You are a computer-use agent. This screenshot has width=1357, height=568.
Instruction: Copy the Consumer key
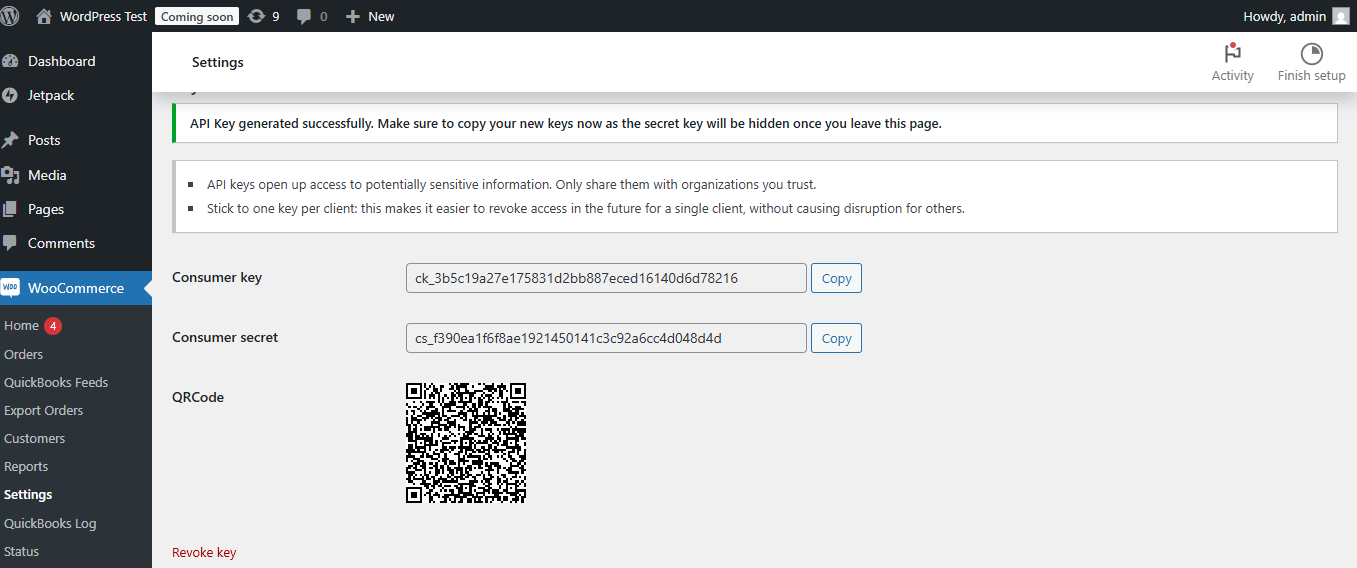pos(836,278)
